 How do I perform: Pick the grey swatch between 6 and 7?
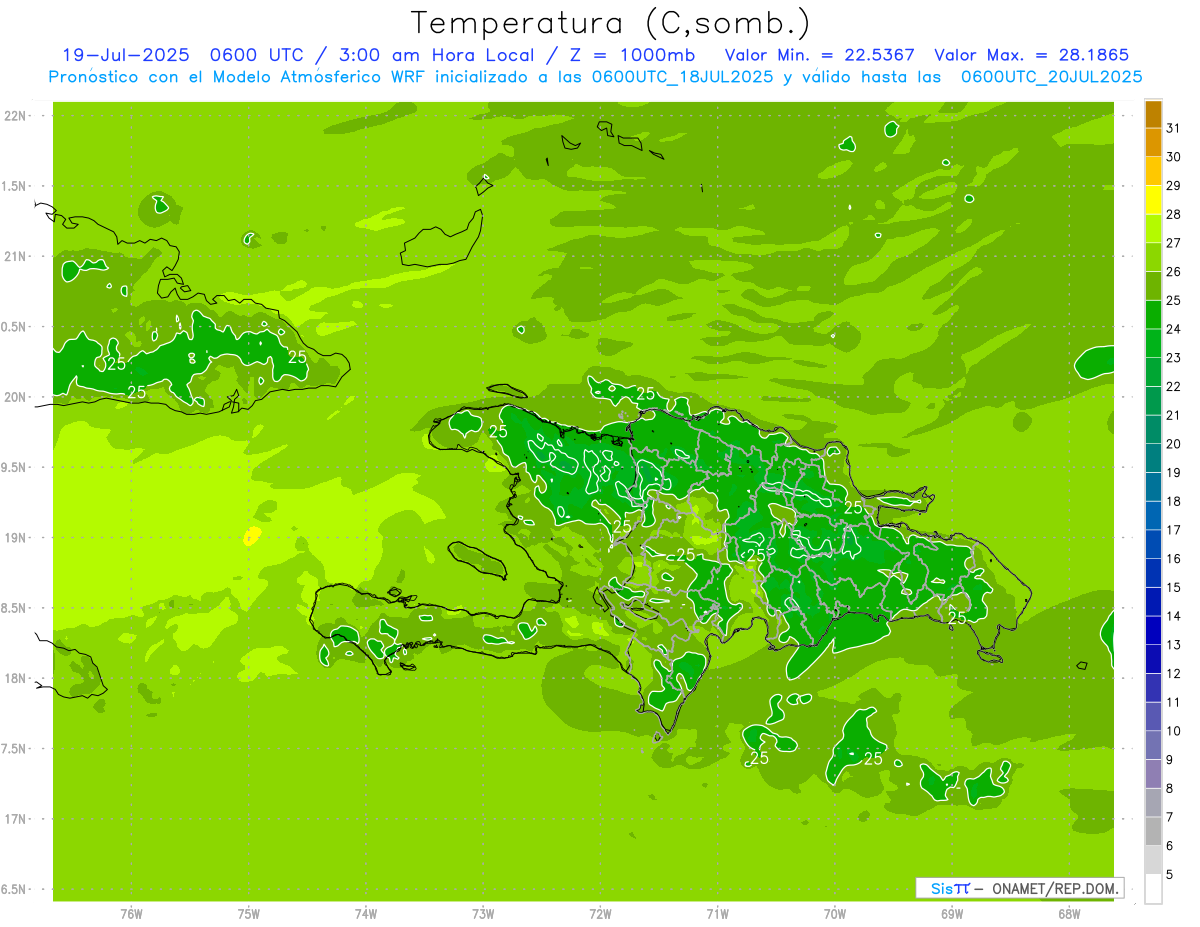click(1153, 831)
